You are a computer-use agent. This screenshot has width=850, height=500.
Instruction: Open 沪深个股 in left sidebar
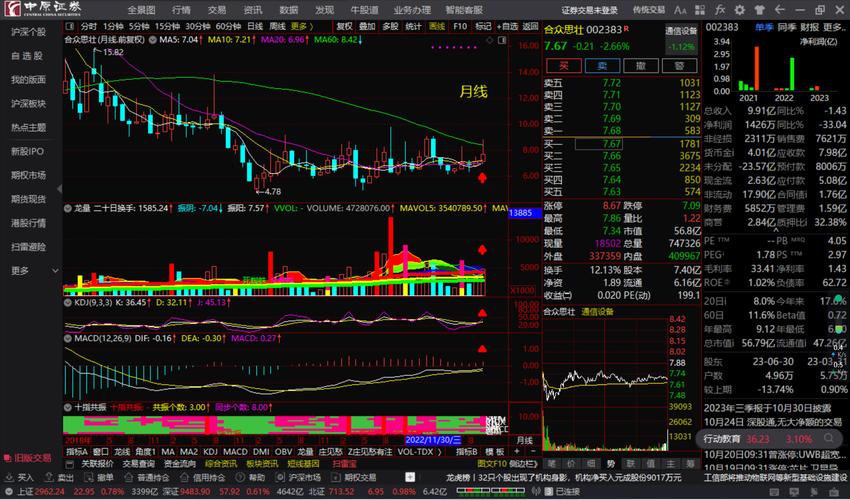coord(29,32)
